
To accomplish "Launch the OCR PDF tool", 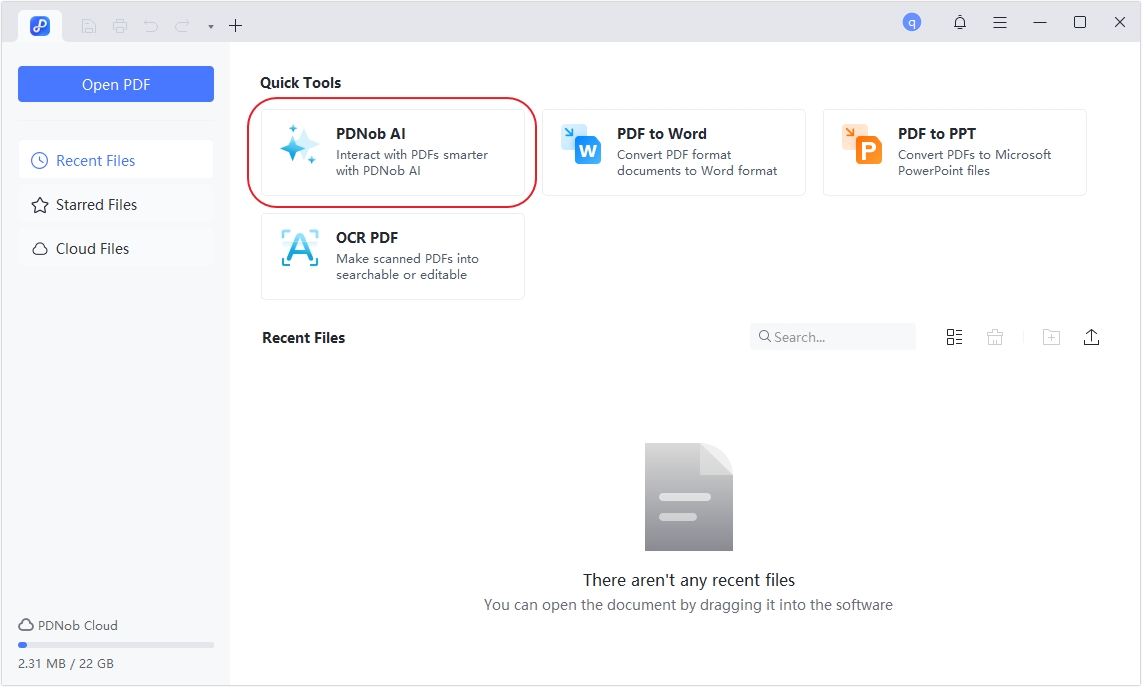I will point(392,256).
